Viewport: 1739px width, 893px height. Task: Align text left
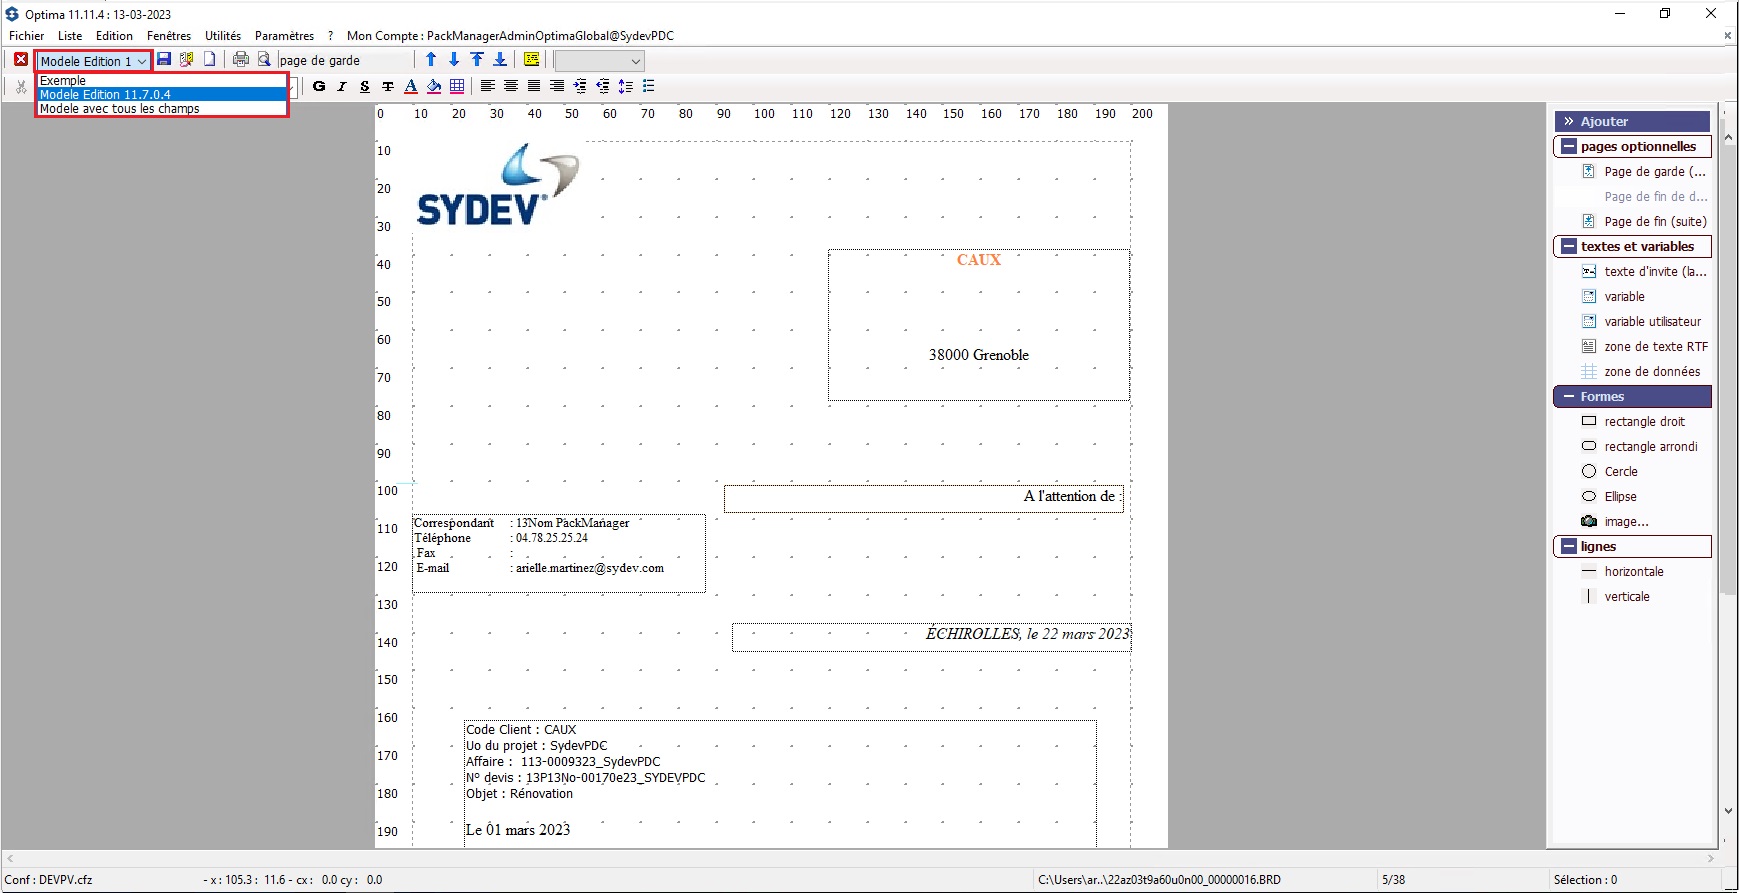tap(488, 86)
